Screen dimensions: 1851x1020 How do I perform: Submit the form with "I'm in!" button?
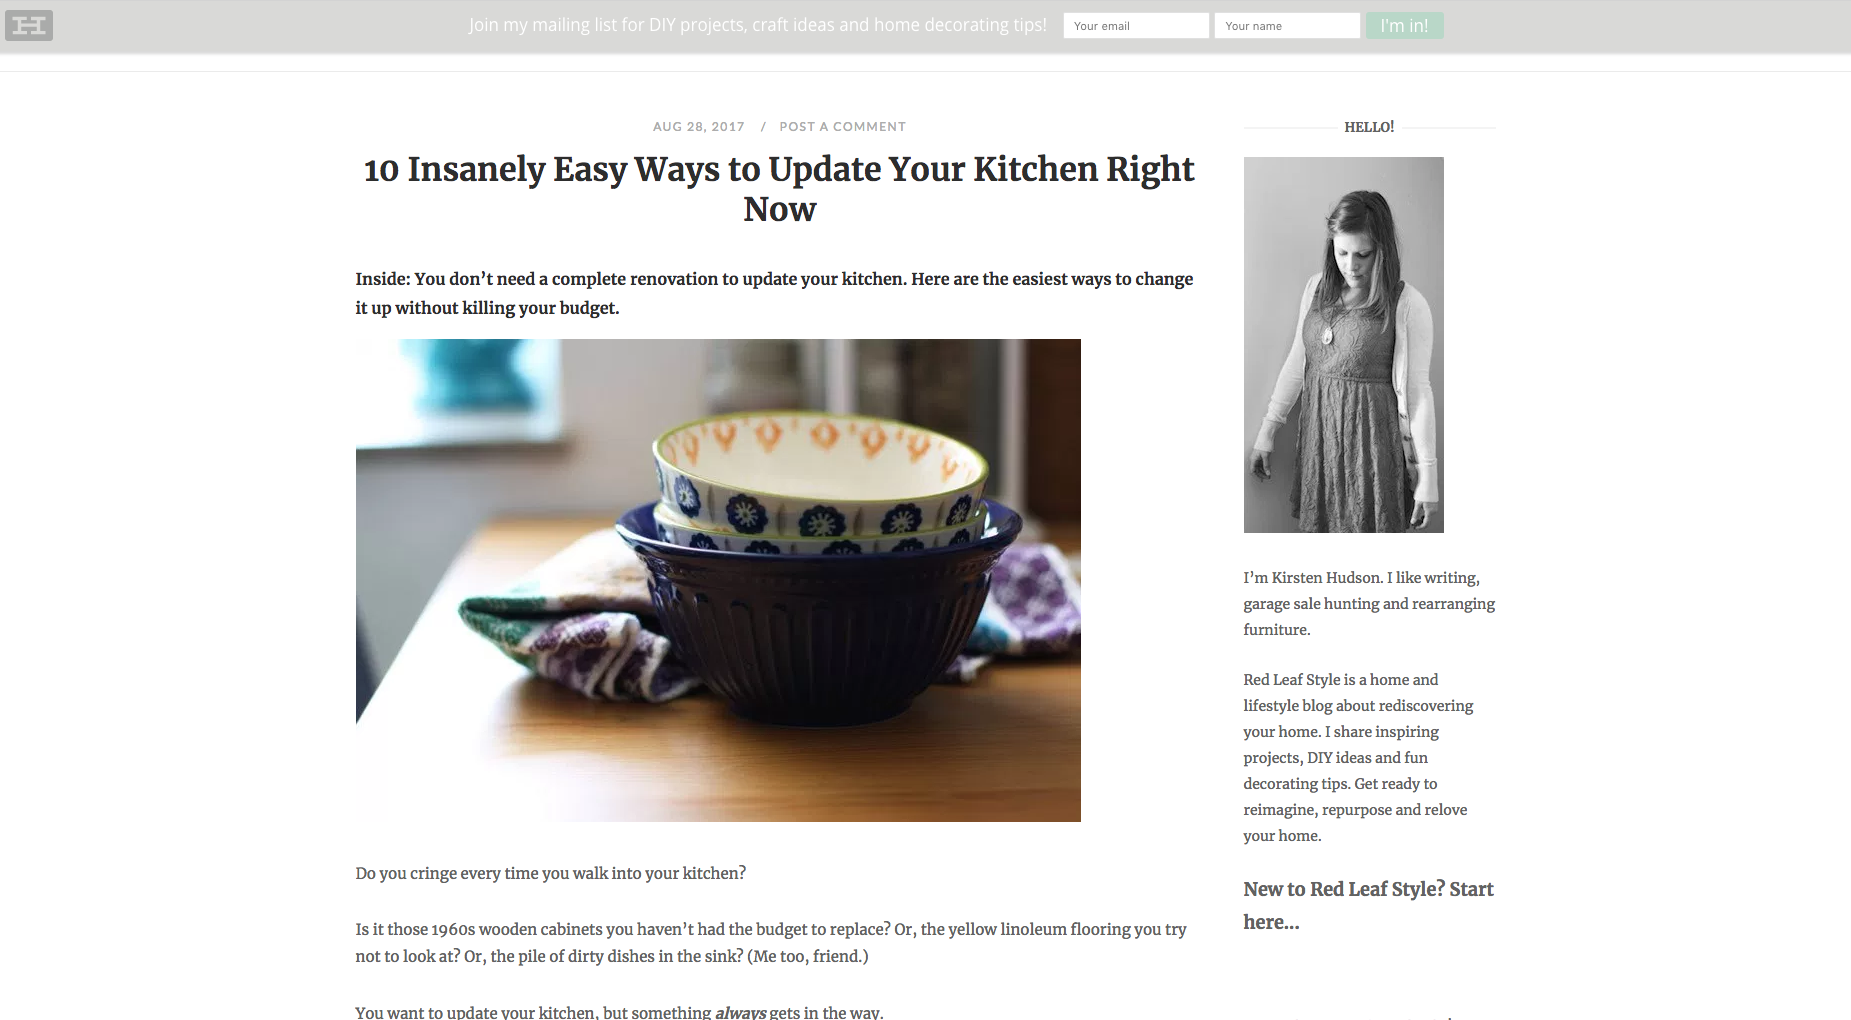pos(1404,26)
